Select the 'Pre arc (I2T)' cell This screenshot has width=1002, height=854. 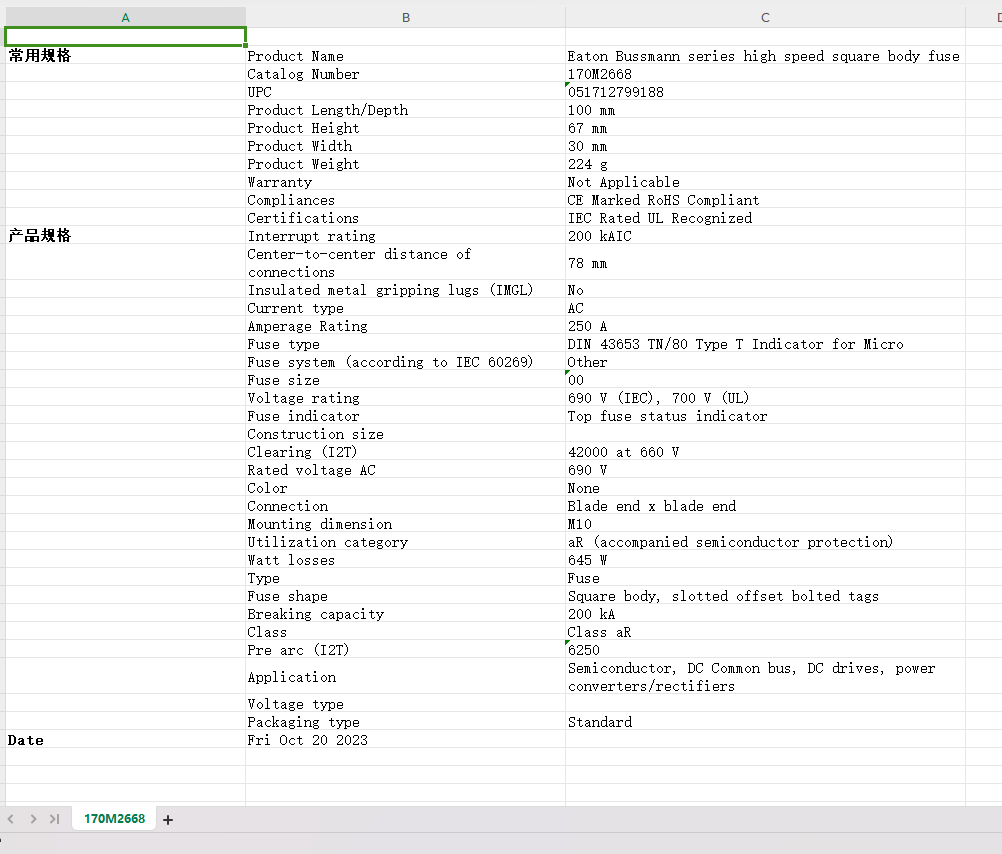[x=406, y=649]
